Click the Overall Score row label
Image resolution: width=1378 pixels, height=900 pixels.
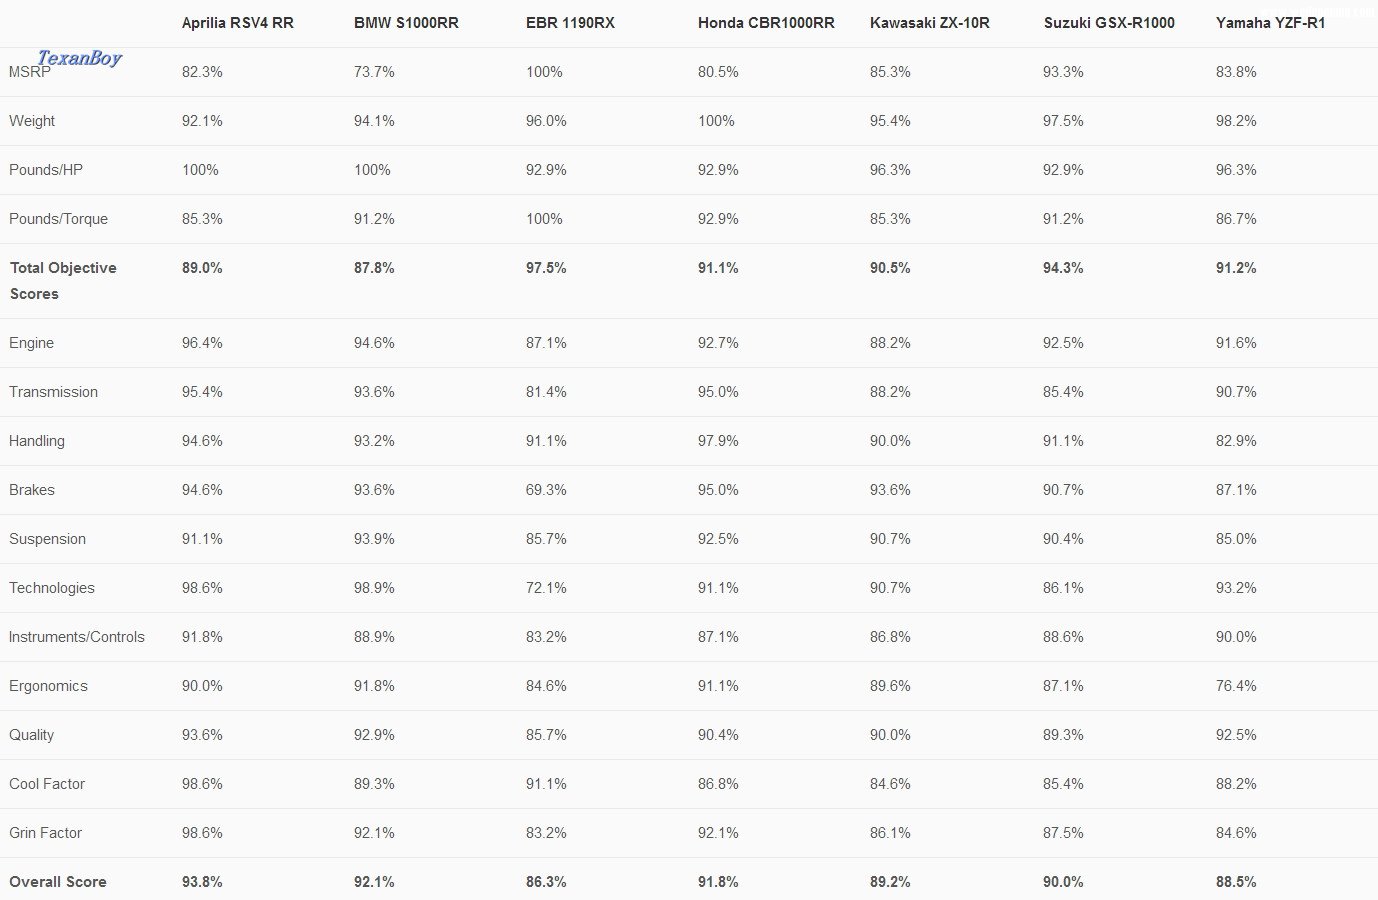tap(57, 882)
